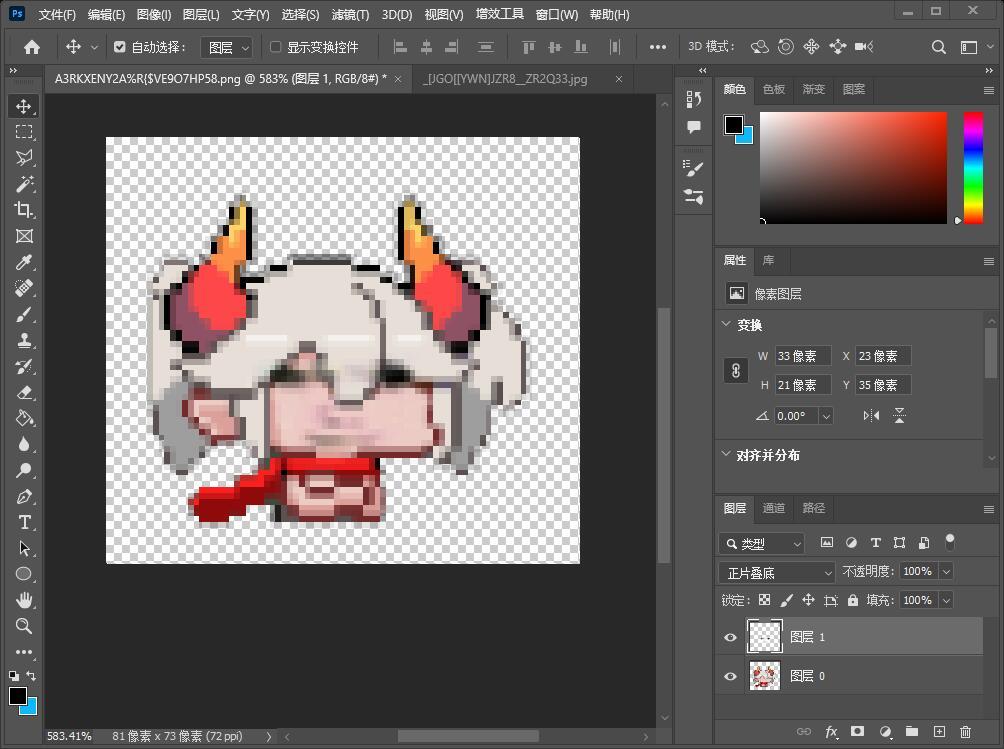The height and width of the screenshot is (749, 1004).
Task: Open the 滤镜(T) menu
Action: [x=350, y=15]
